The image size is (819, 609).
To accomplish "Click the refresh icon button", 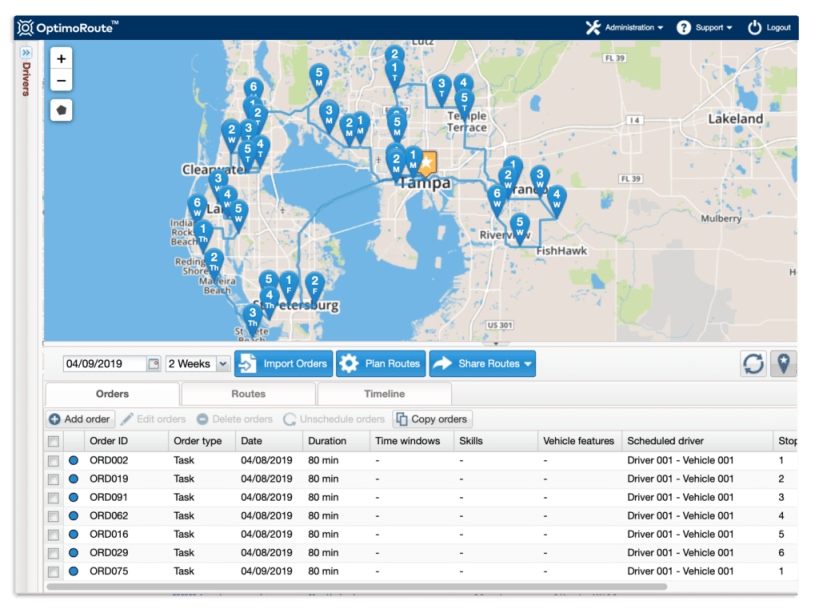I will point(753,364).
